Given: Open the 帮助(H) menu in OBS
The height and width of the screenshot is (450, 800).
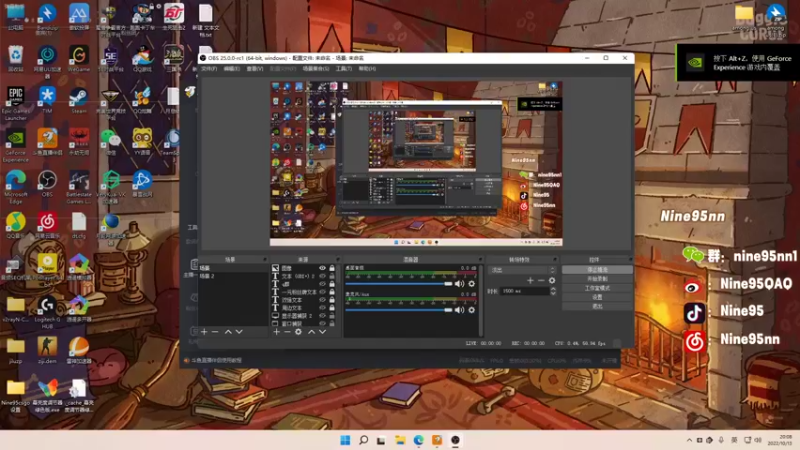Looking at the screenshot, I should coord(367,68).
